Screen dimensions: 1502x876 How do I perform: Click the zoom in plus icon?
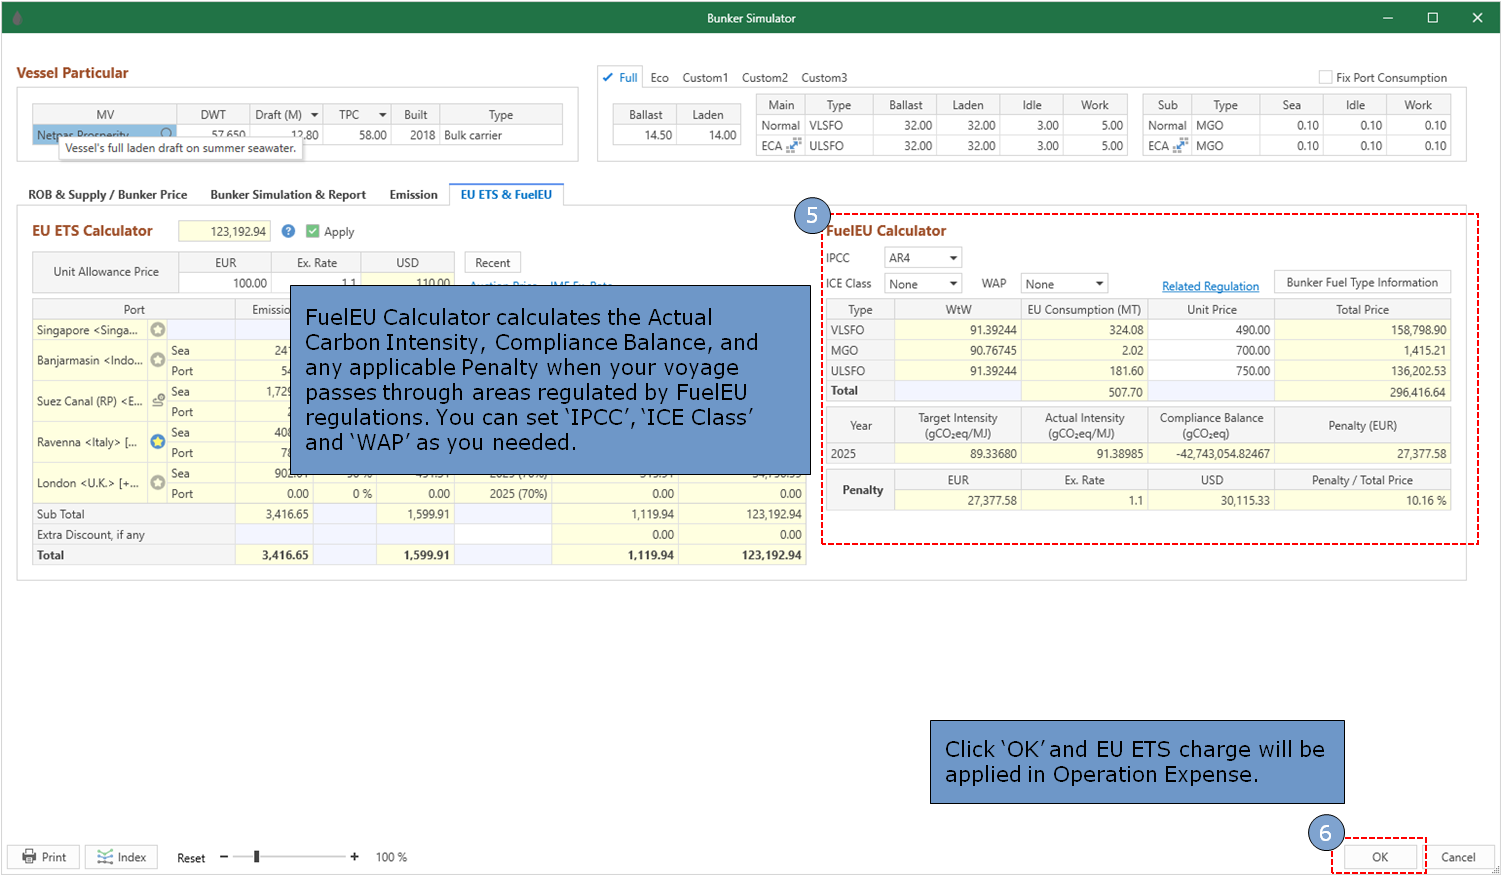pyautogui.click(x=354, y=857)
